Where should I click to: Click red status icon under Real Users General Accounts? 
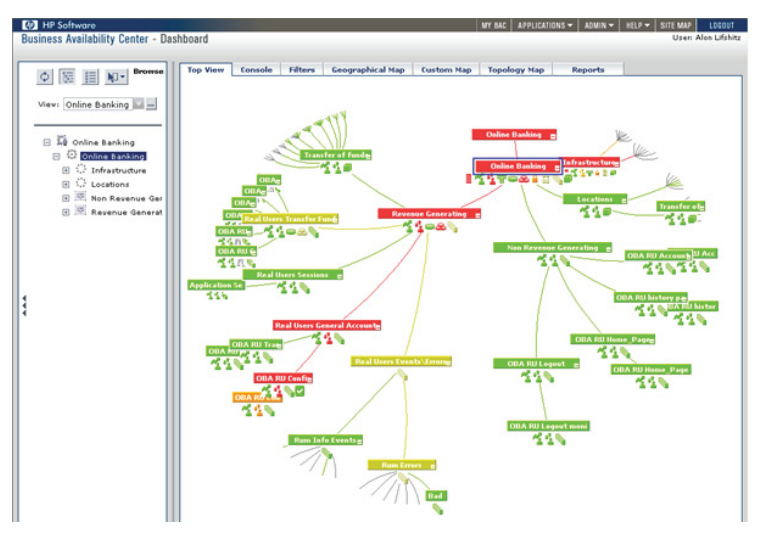point(328,337)
